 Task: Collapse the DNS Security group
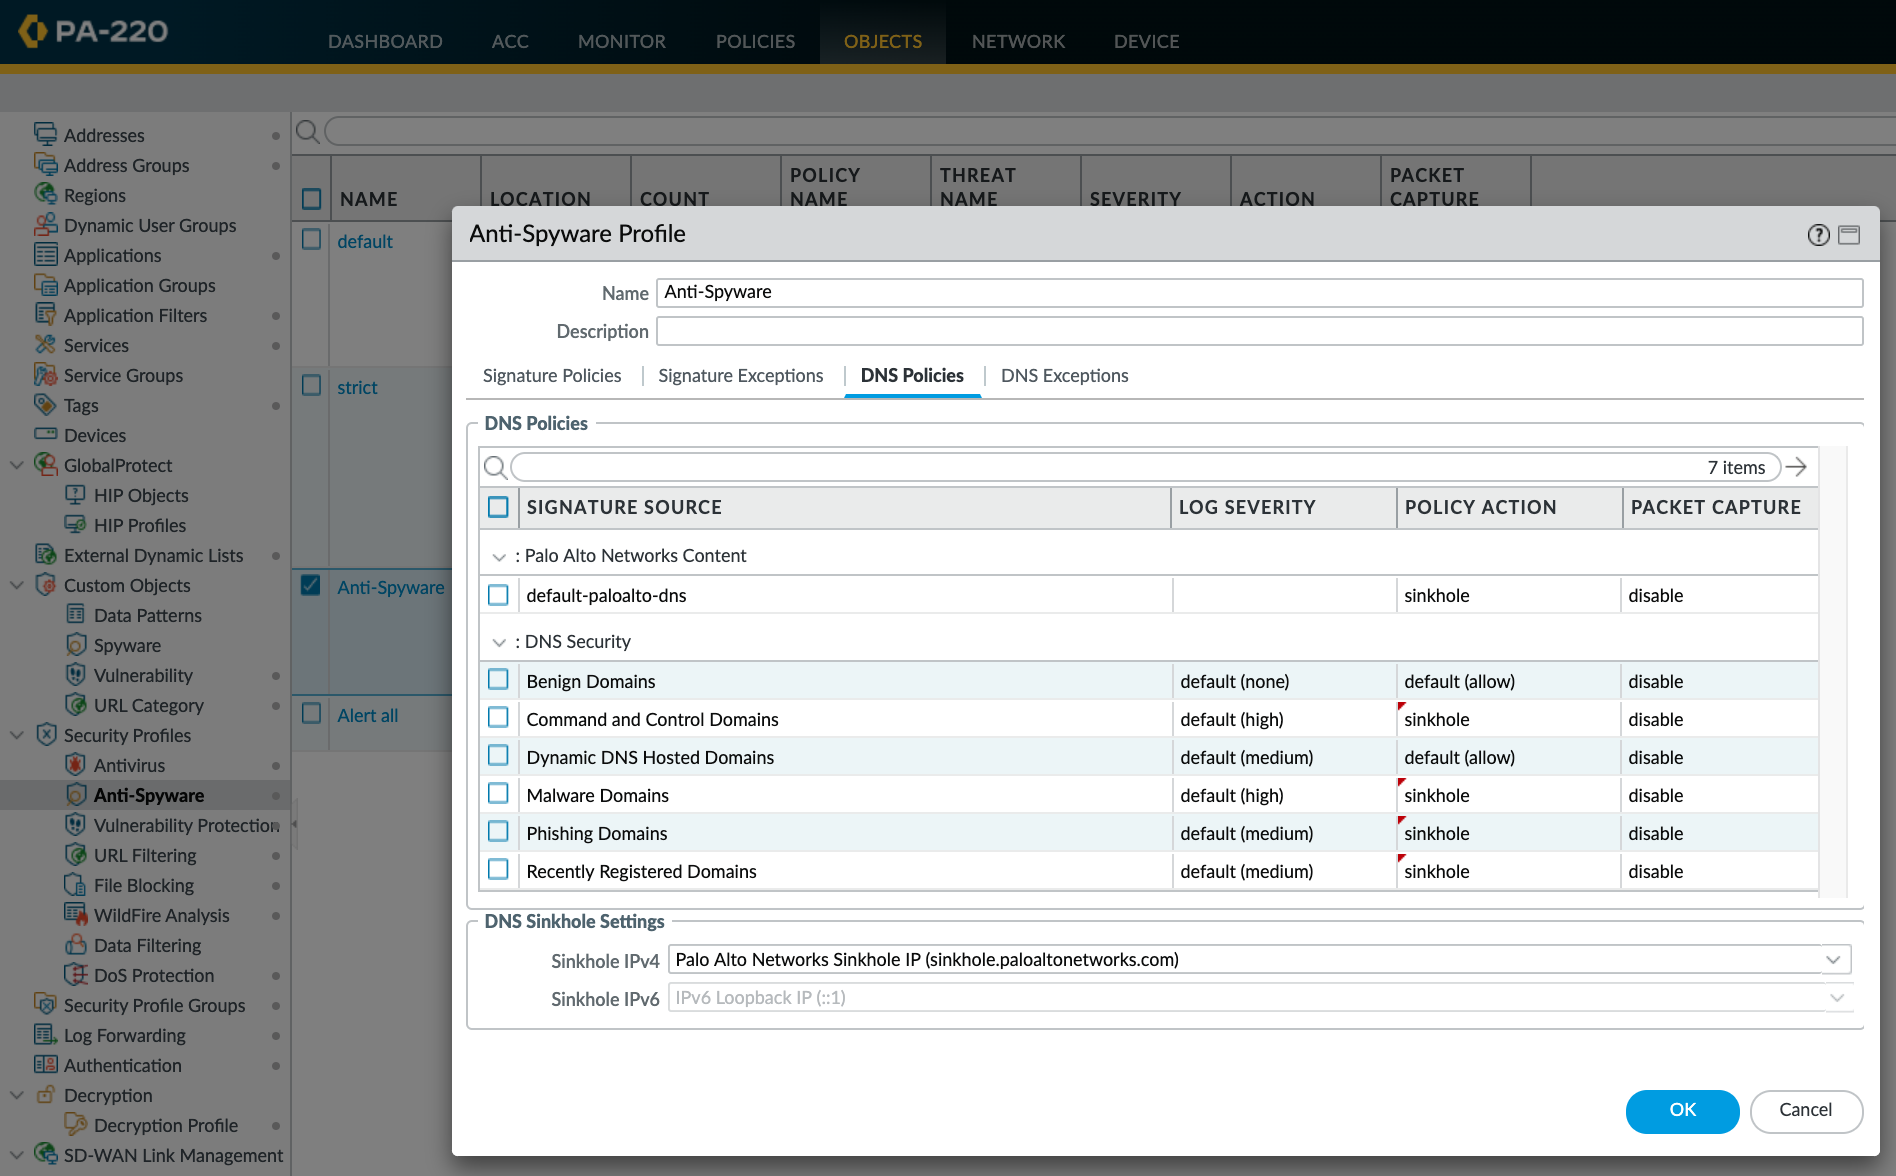click(499, 642)
